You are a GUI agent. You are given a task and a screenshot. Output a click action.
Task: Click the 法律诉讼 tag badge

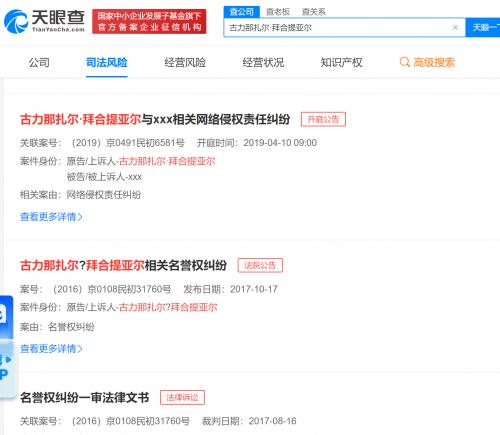coord(182,397)
